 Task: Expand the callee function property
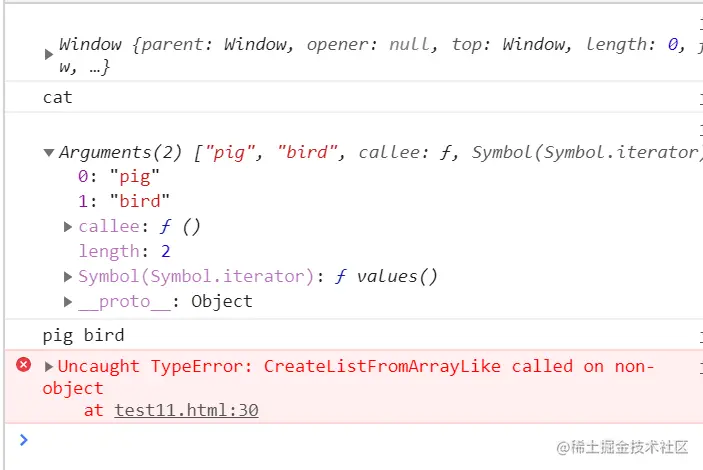click(x=68, y=227)
